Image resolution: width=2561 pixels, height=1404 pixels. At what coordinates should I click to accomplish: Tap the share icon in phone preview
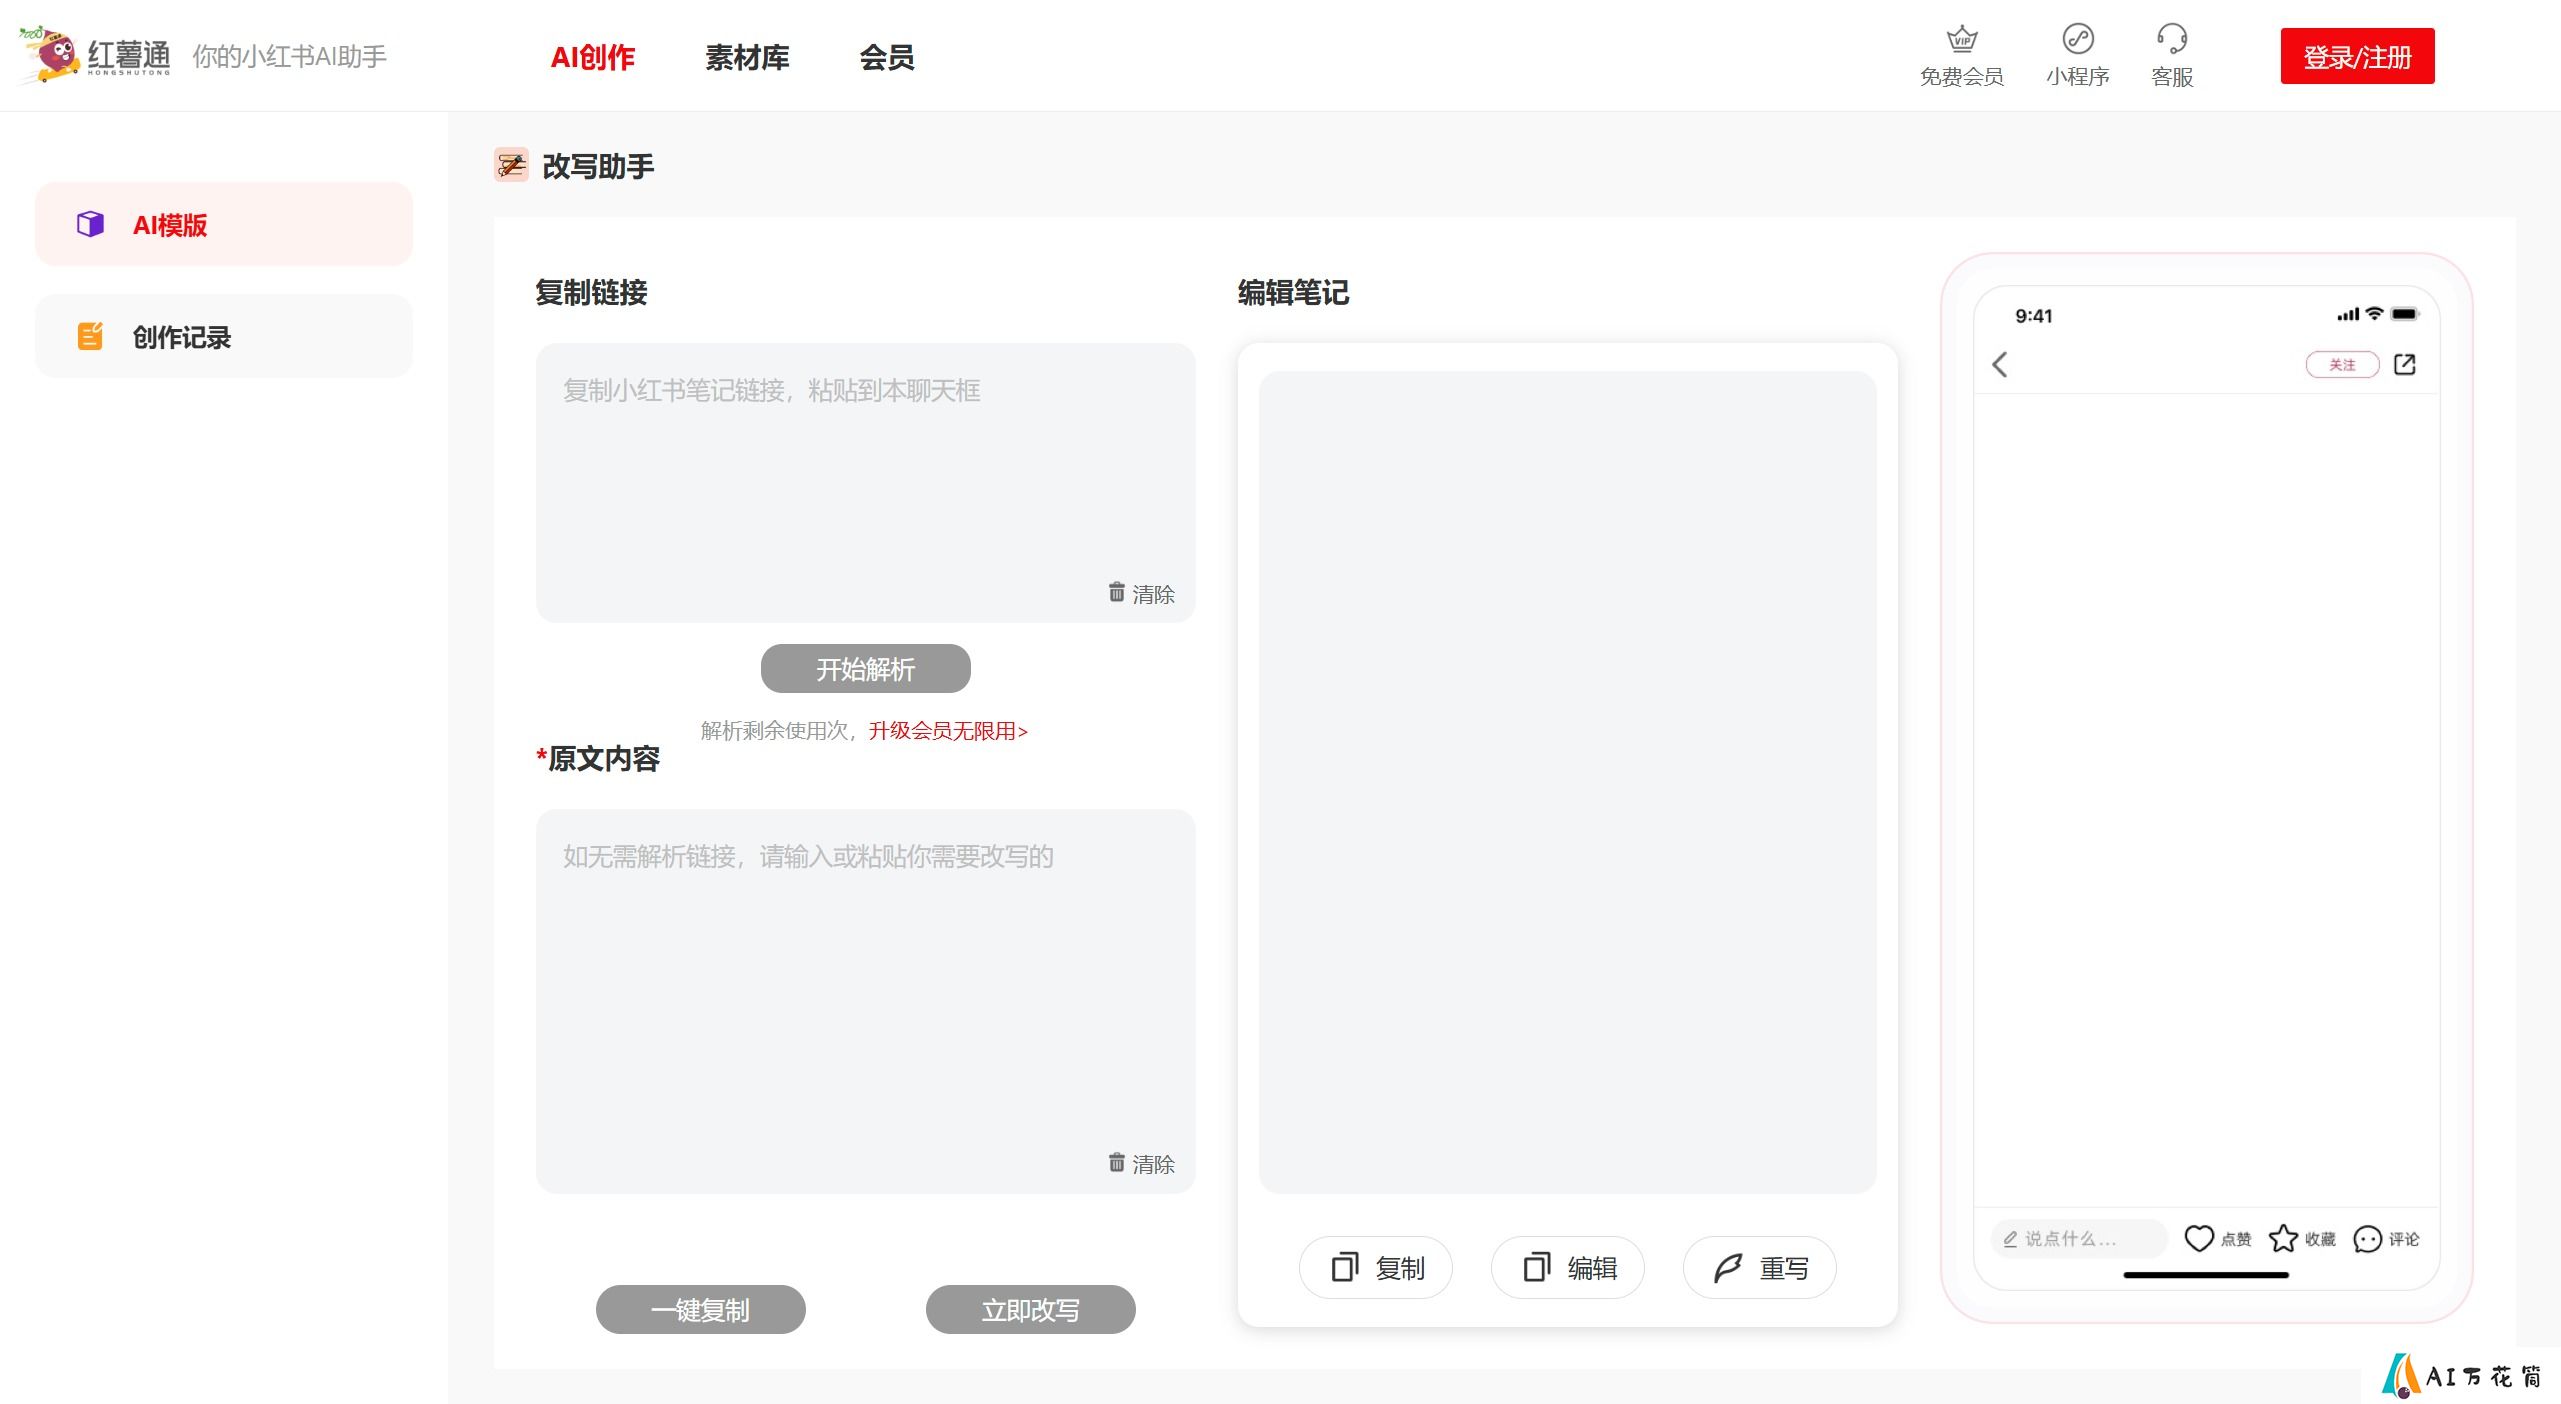pos(2405,364)
